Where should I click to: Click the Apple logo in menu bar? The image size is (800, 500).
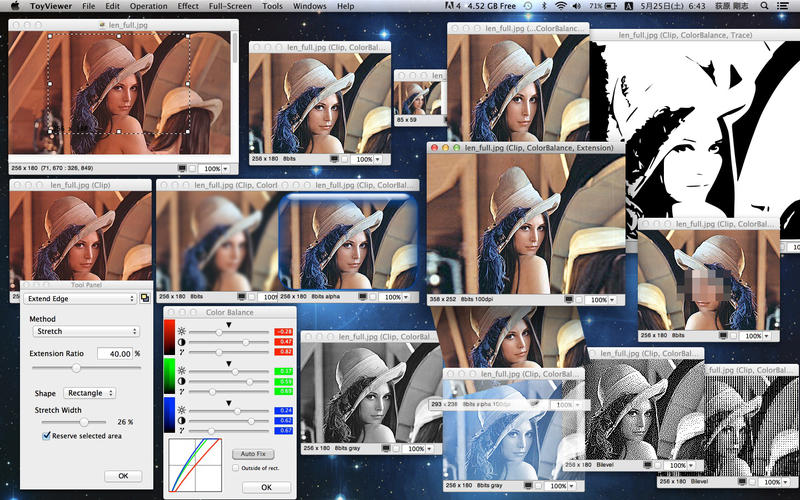(14, 6)
